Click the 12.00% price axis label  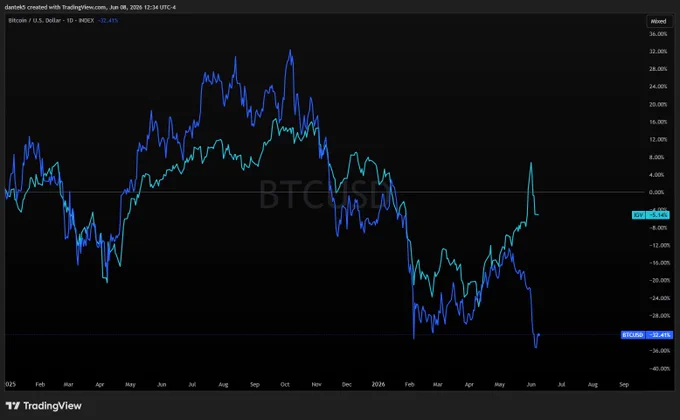click(x=658, y=139)
